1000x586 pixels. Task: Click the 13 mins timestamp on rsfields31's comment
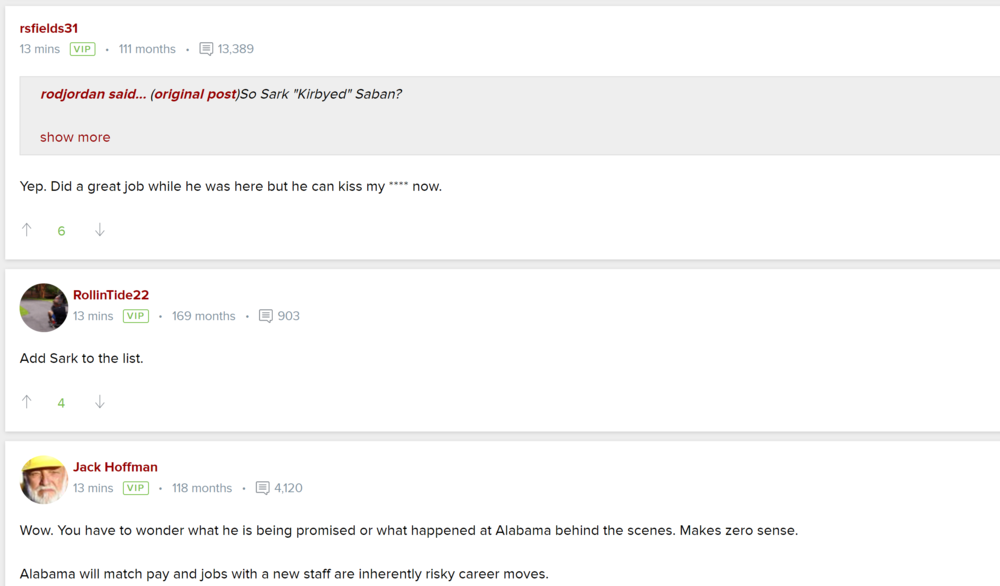(40, 49)
